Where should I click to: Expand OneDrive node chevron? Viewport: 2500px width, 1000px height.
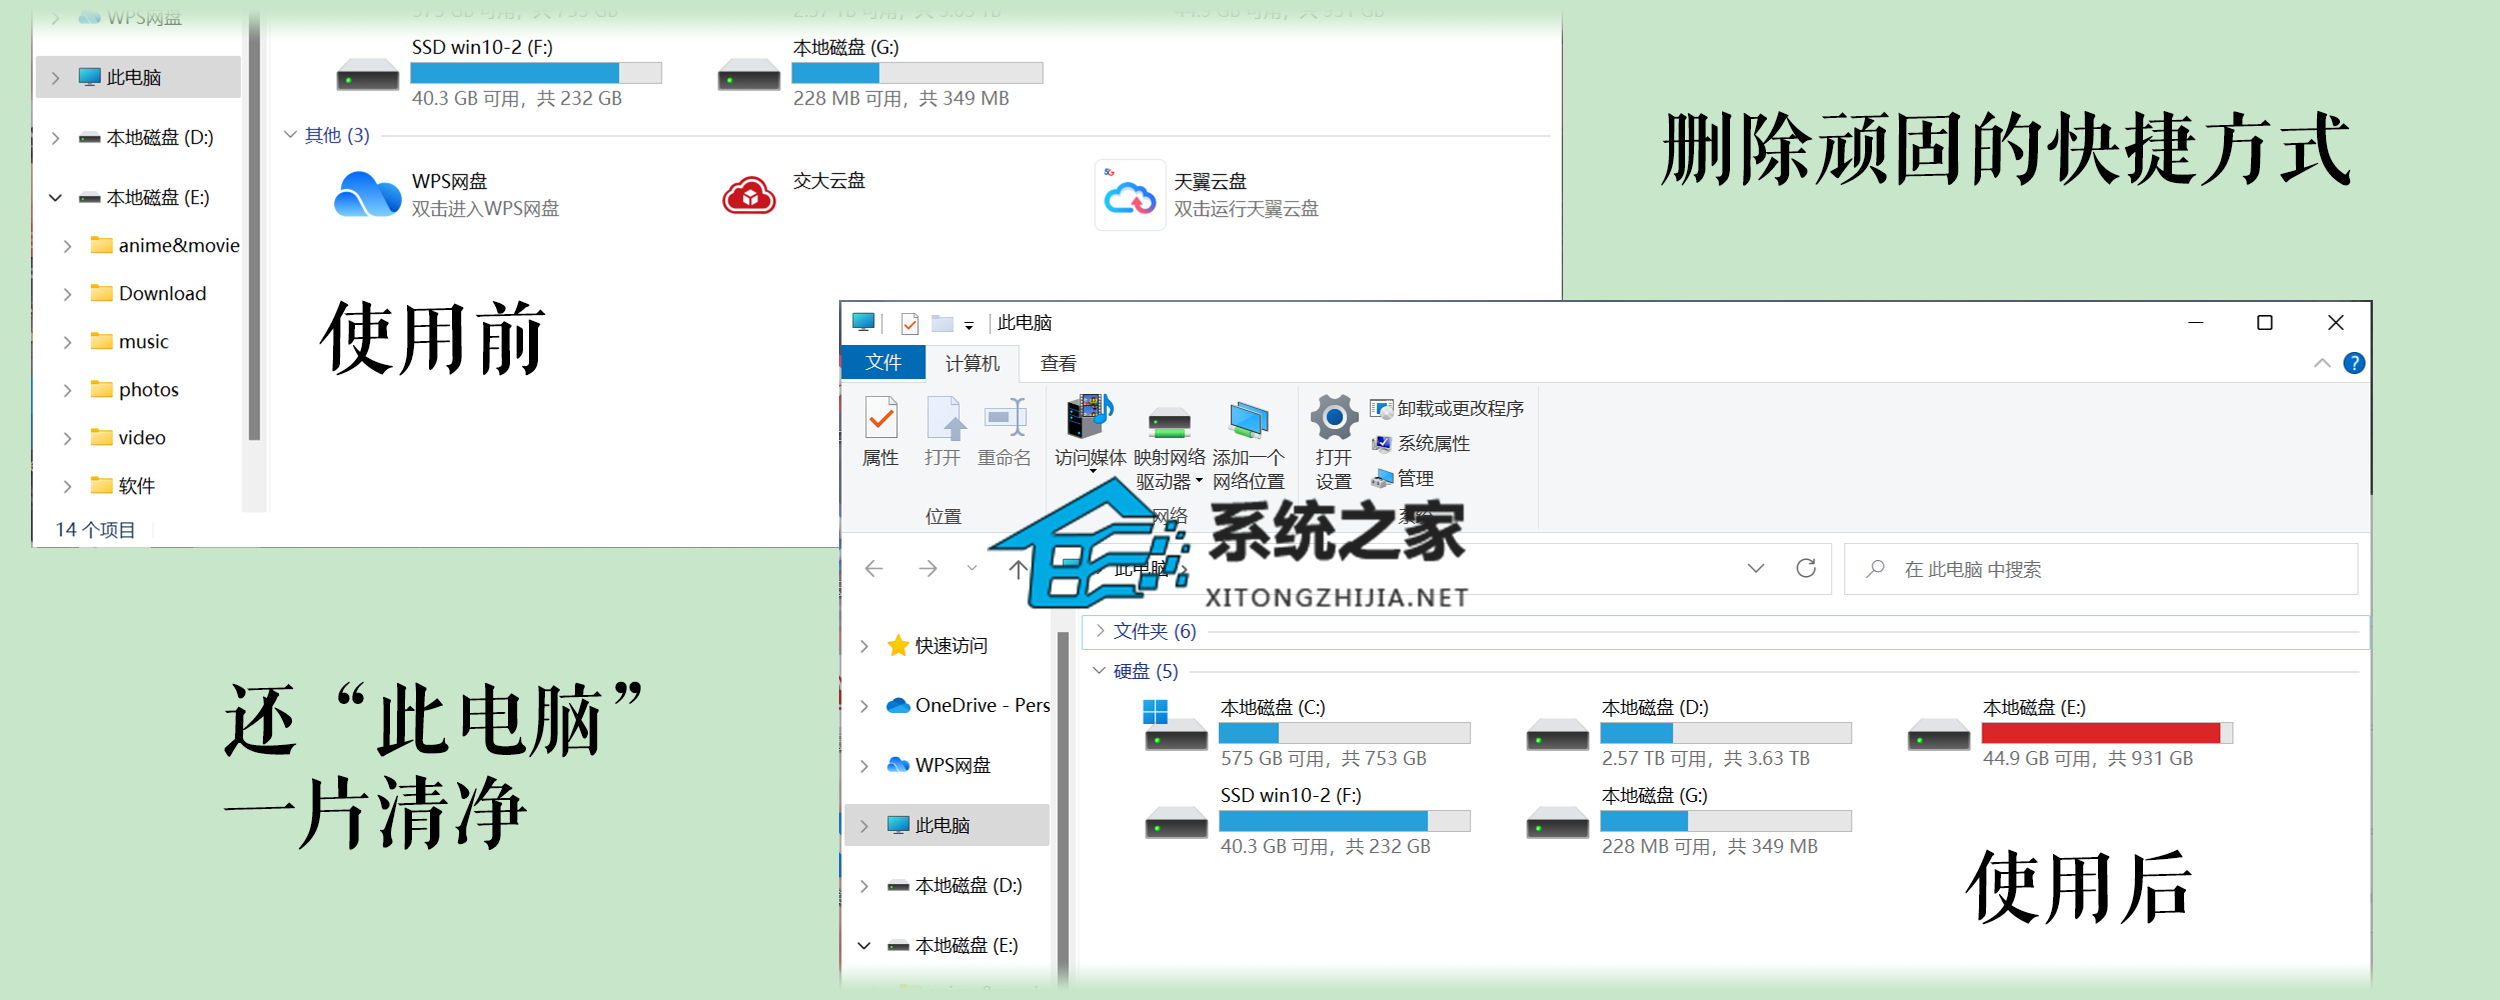click(x=864, y=706)
